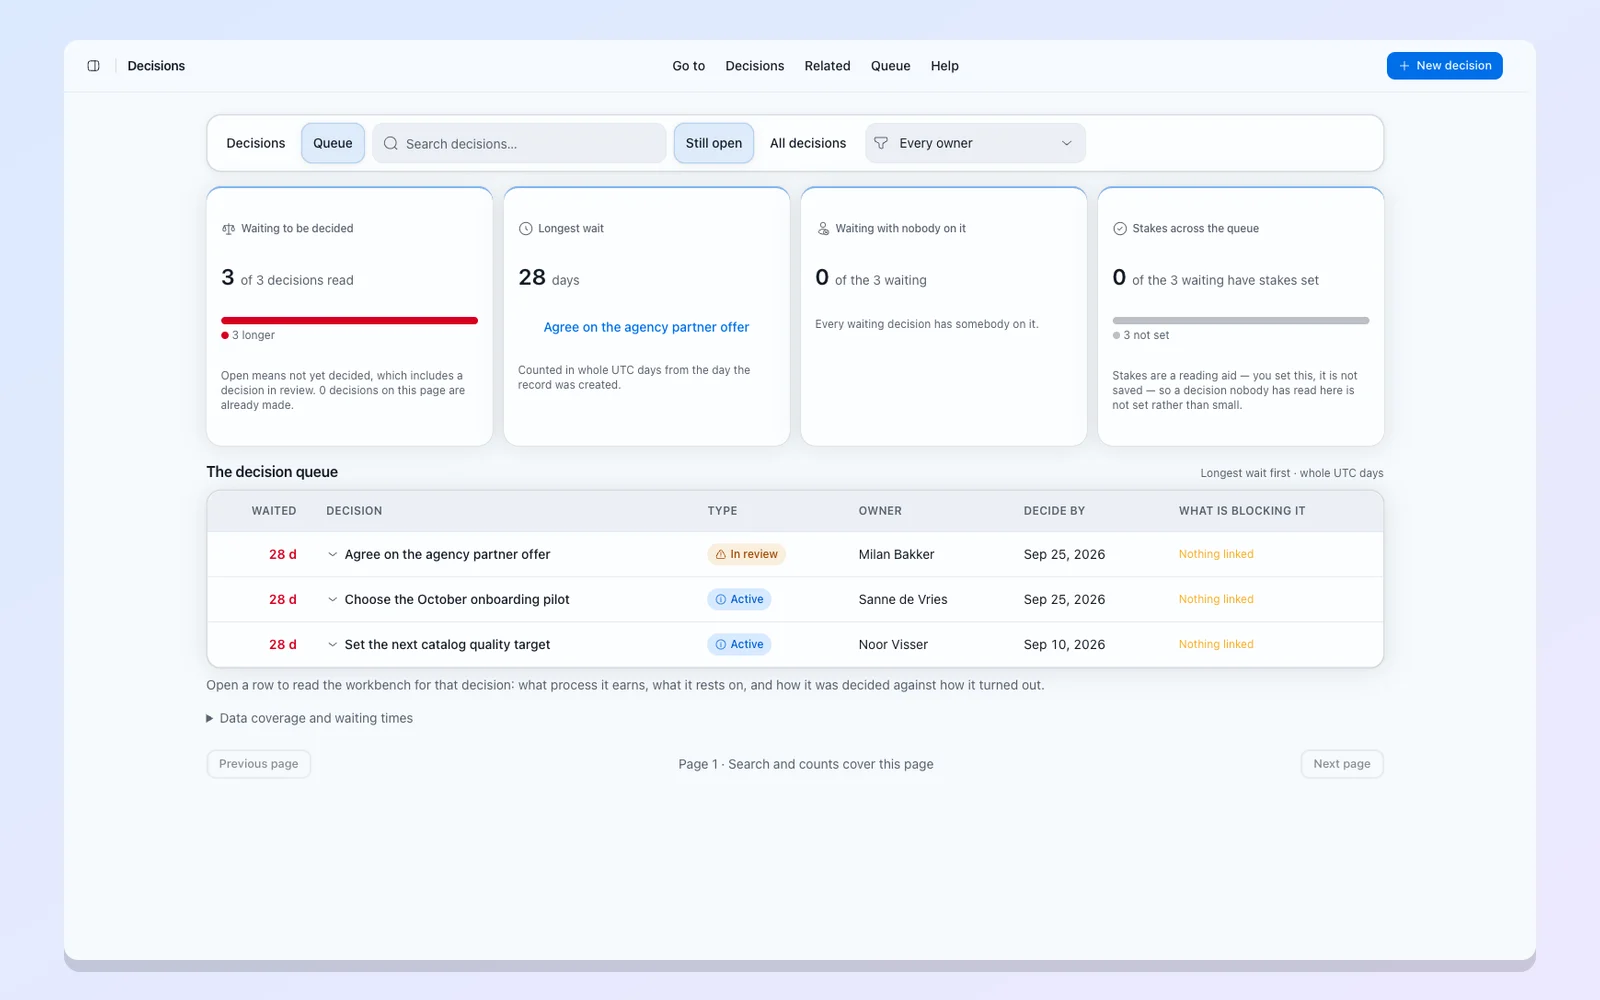Image resolution: width=1600 pixels, height=1000 pixels.
Task: Click the red decisions-read progress bar
Action: point(349,320)
